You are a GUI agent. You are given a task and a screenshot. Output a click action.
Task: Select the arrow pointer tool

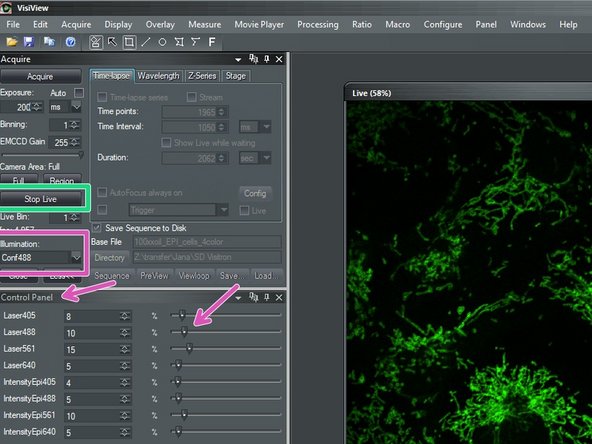pos(113,42)
